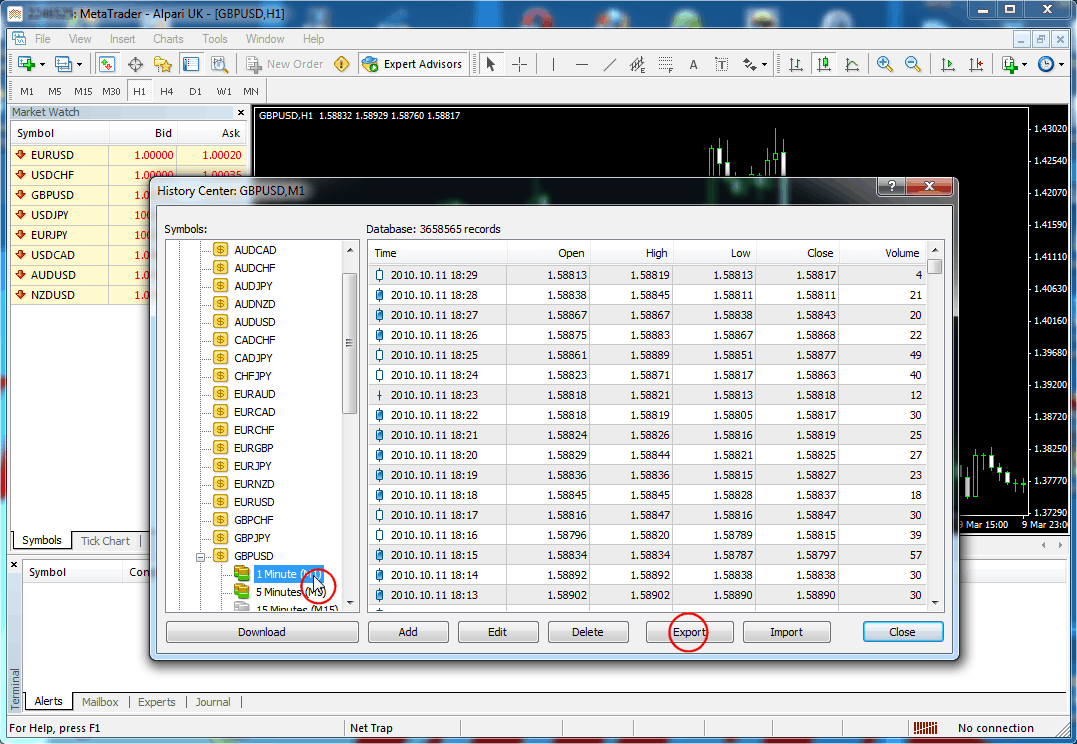Sort records by Volume column header

tap(882, 253)
